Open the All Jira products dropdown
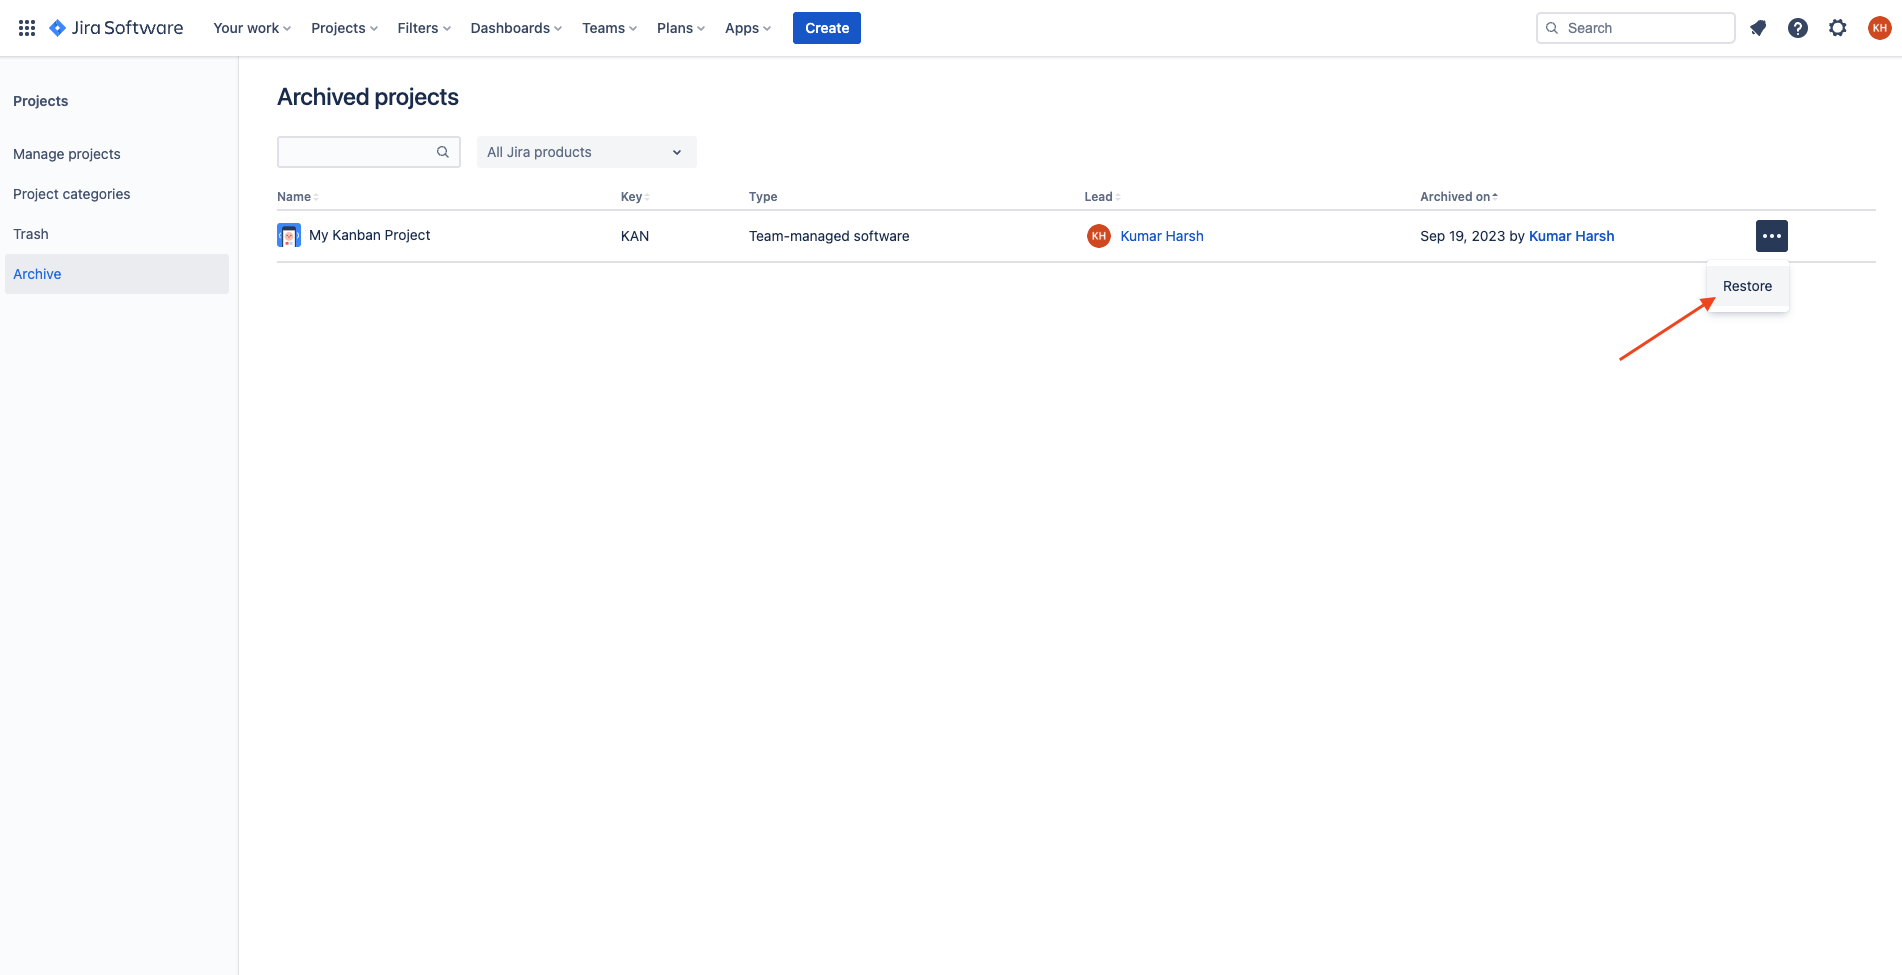Viewport: 1902px width, 975px height. (586, 152)
